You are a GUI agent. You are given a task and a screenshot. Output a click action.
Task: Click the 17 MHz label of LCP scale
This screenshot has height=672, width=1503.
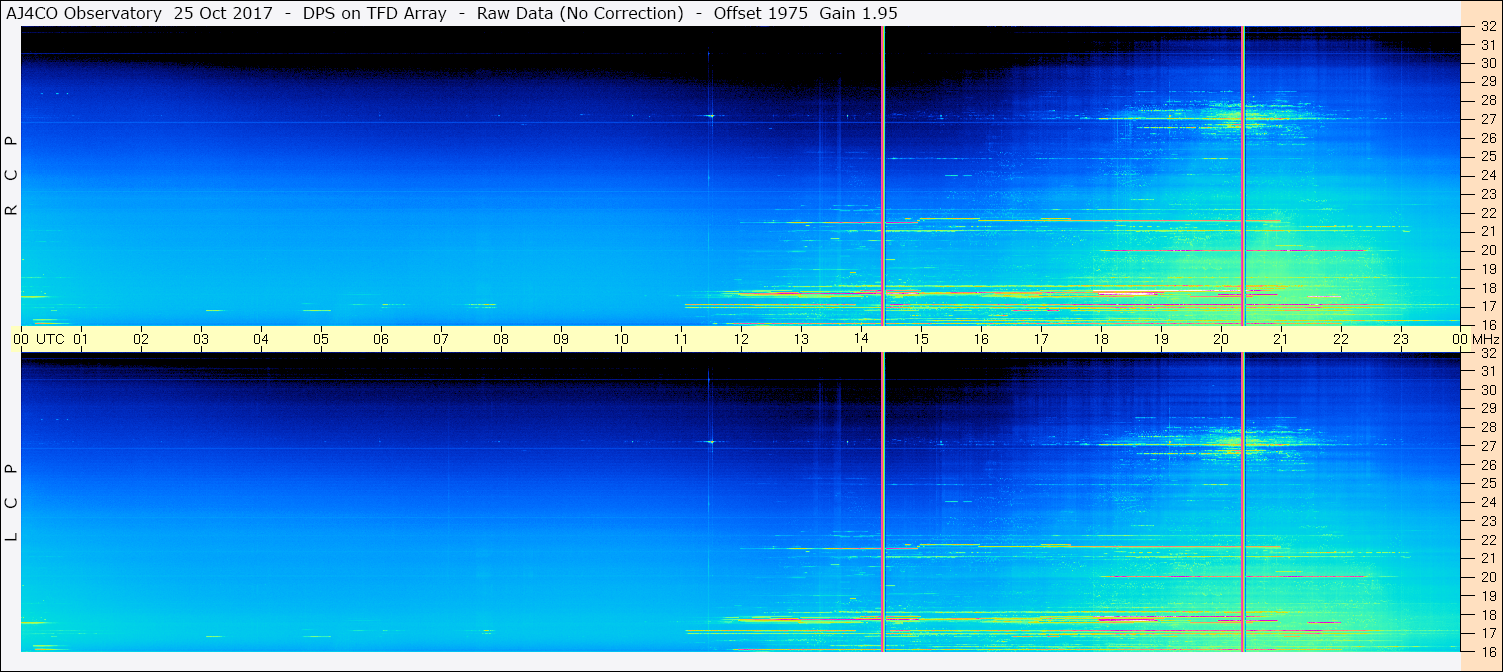(x=1488, y=633)
